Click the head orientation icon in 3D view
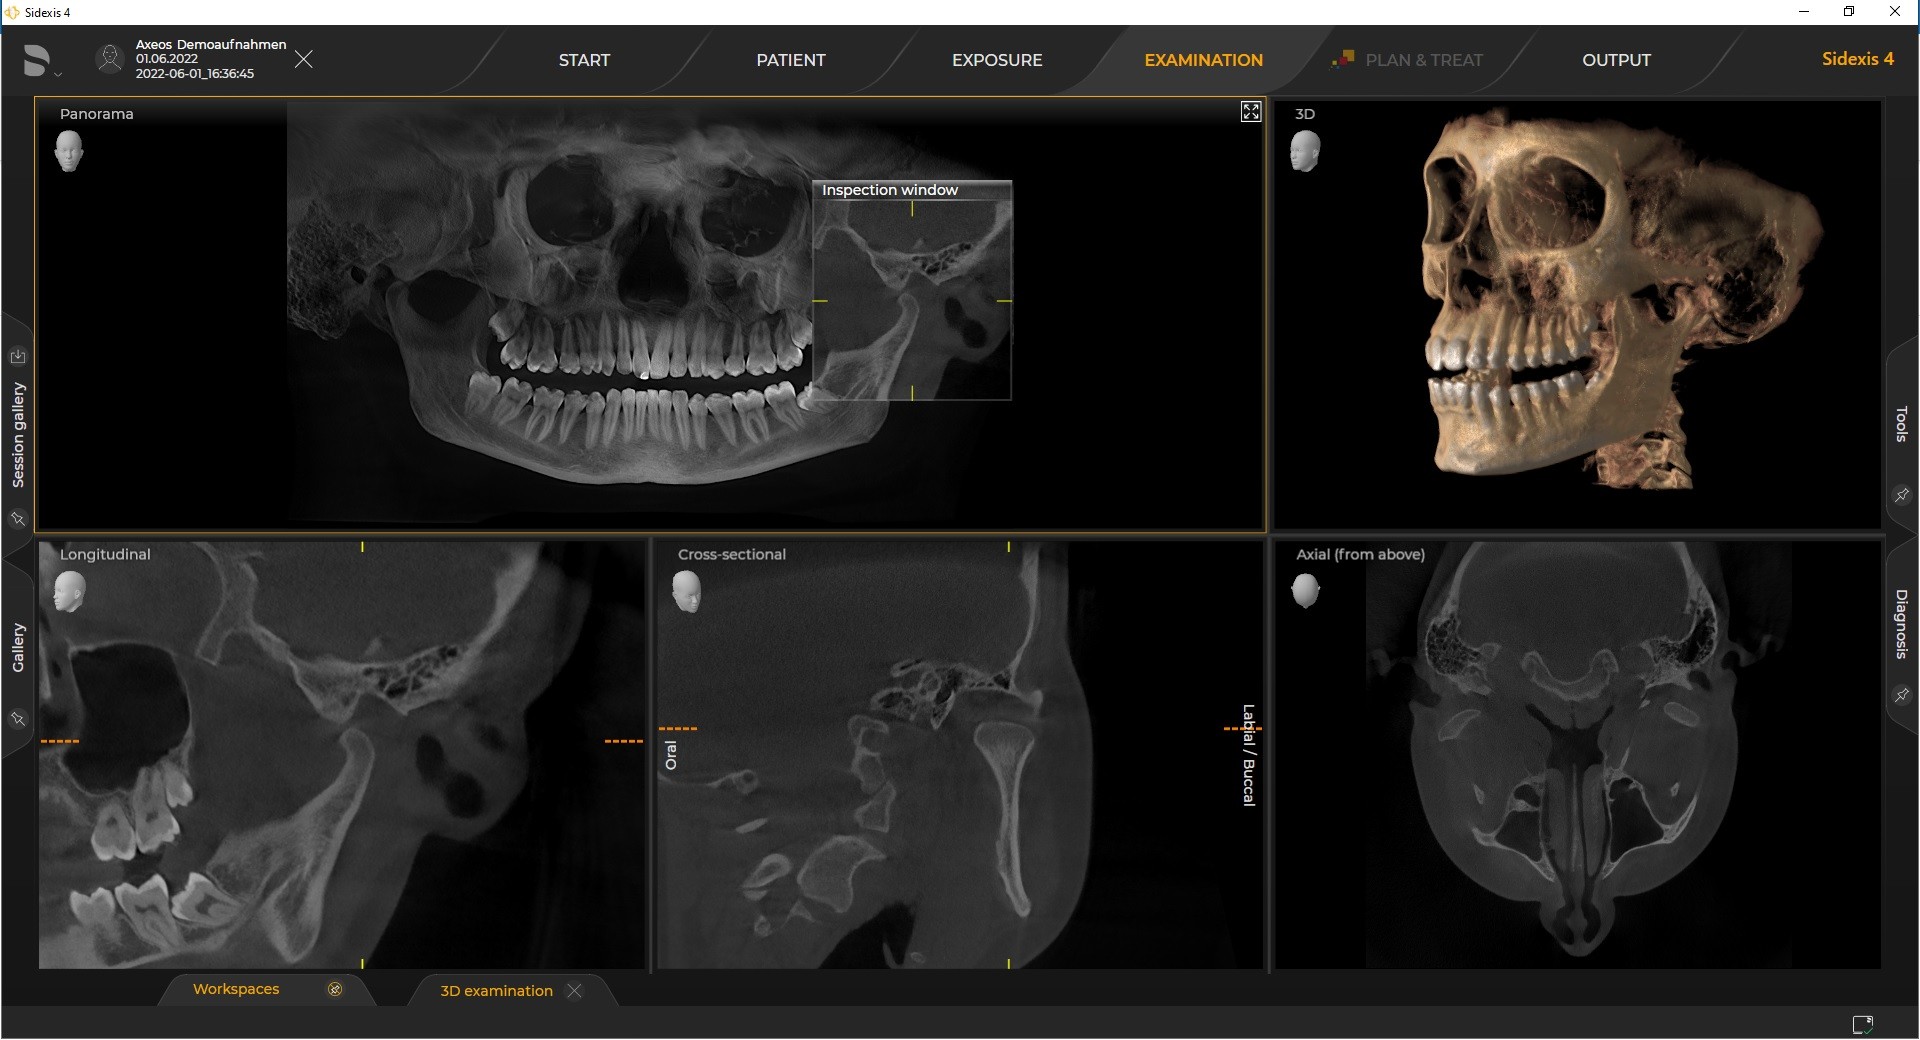Viewport: 1920px width, 1040px height. point(1305,152)
